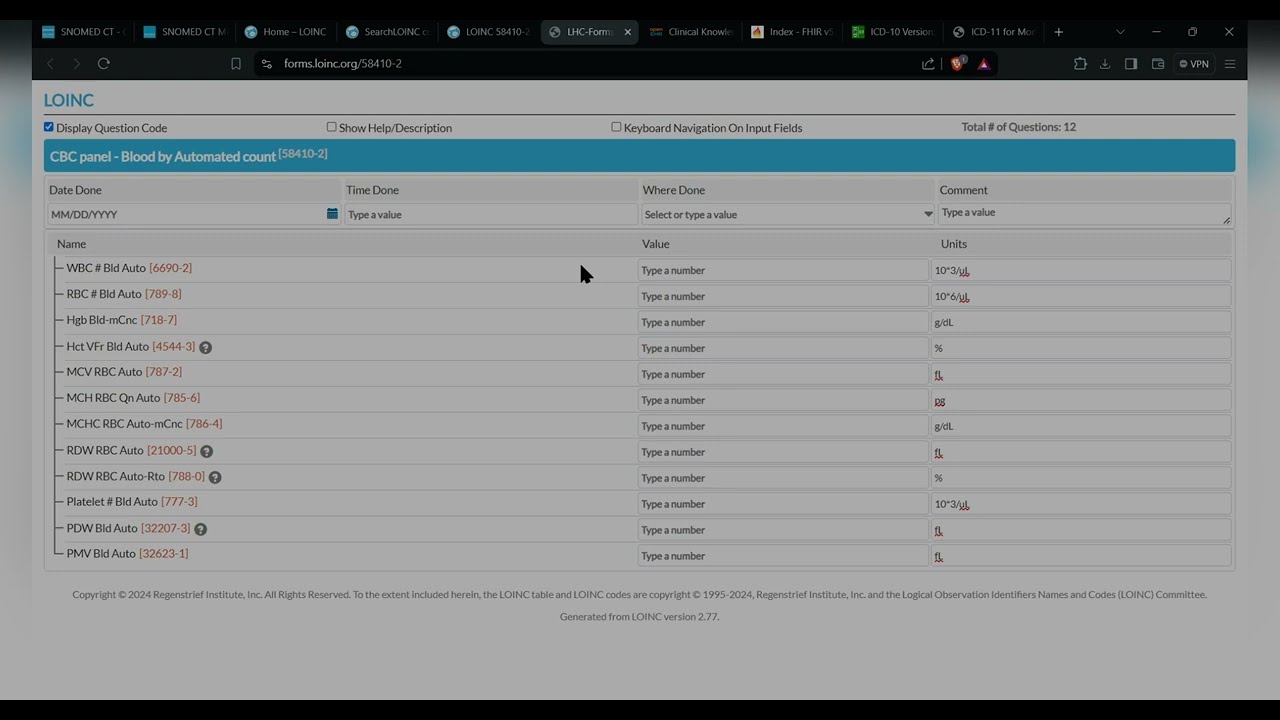This screenshot has height=720, width=1280.
Task: Enable Show Help/Description checkbox
Action: coord(331,127)
